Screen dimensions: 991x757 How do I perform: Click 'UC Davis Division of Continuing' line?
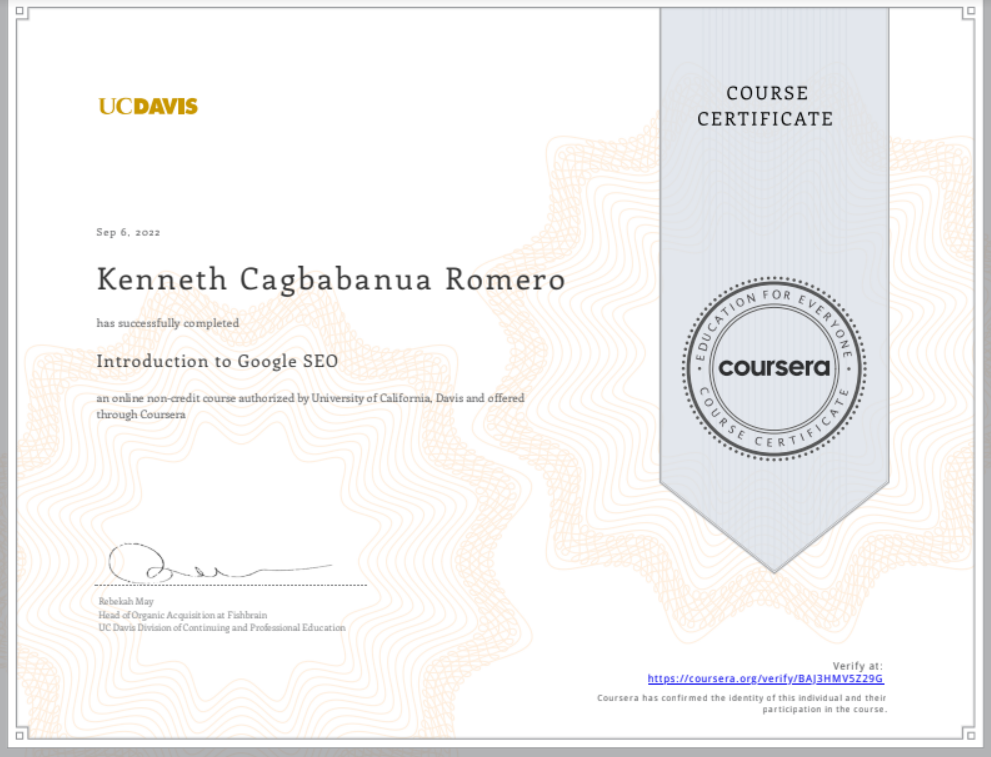tap(222, 627)
